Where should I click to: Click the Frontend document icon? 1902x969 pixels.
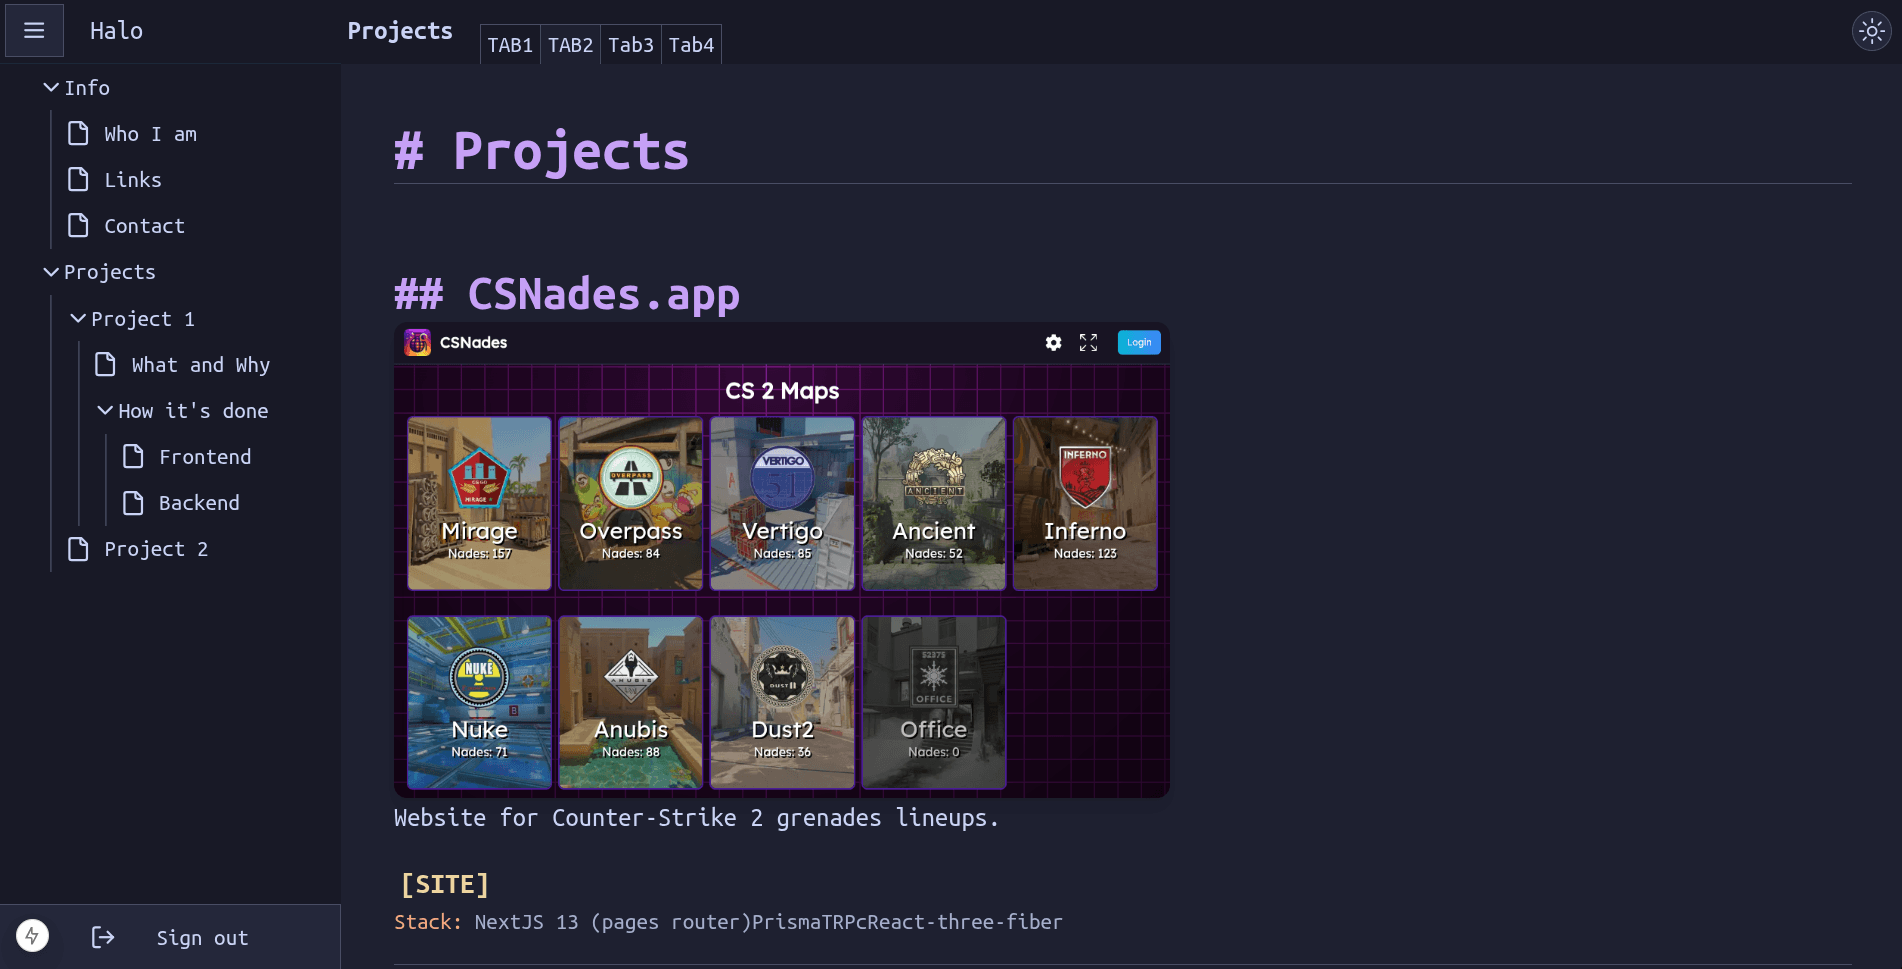pos(133,457)
